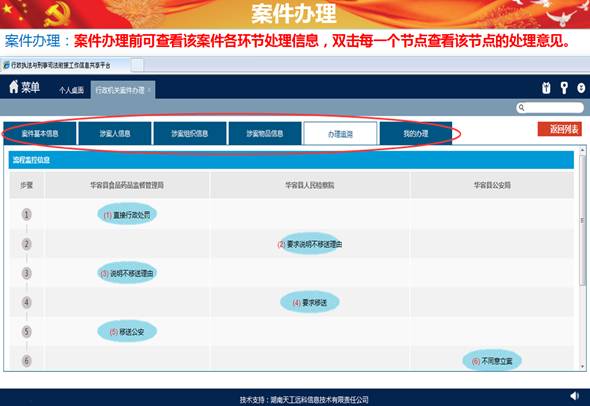Click the magnifier icon in search box
The image size is (590, 406).
click(522, 108)
